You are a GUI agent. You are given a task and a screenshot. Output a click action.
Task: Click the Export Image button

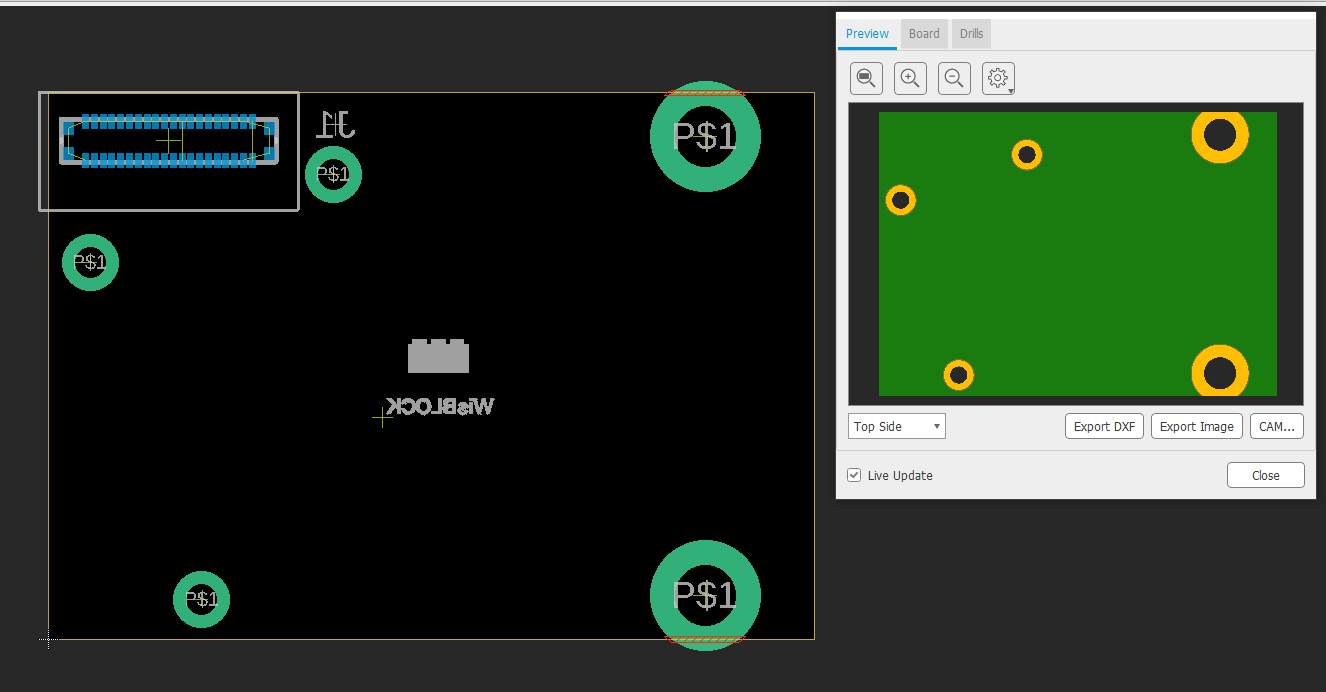[x=1196, y=426]
